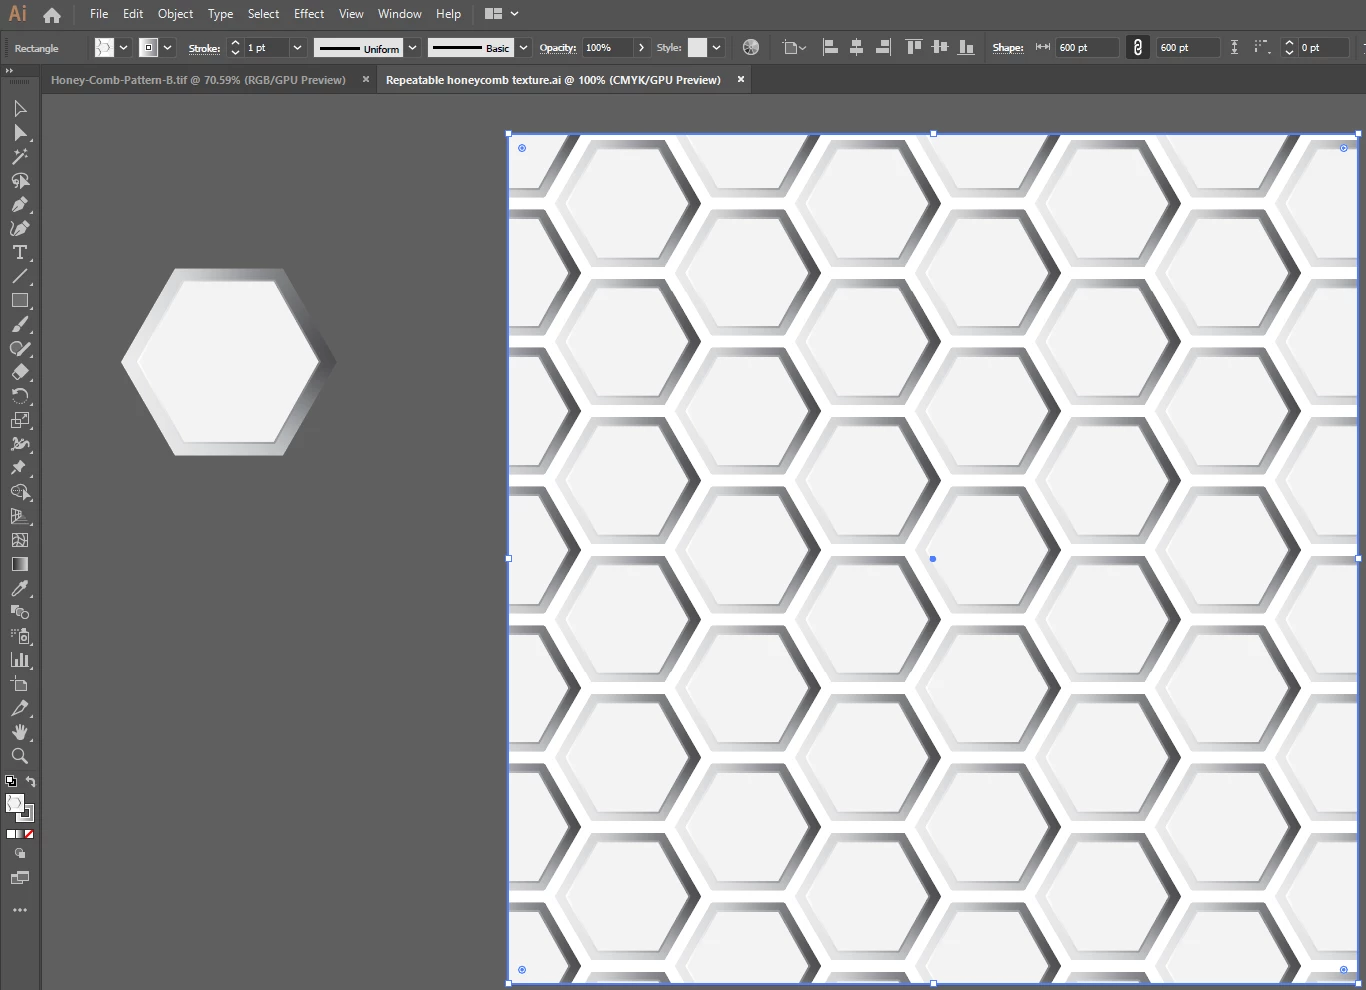Set paint mode to Color
This screenshot has height=990, width=1366.
10,834
